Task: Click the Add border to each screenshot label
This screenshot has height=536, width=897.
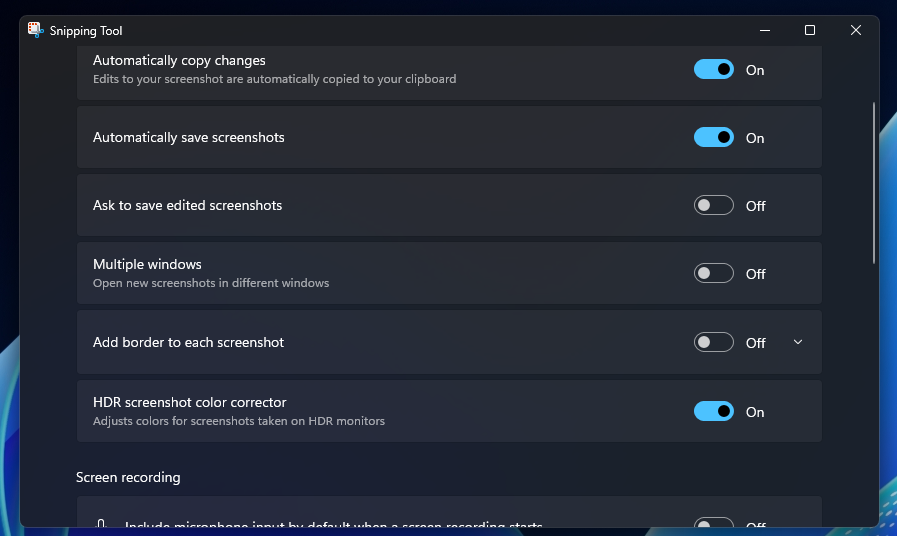Action: click(x=188, y=342)
